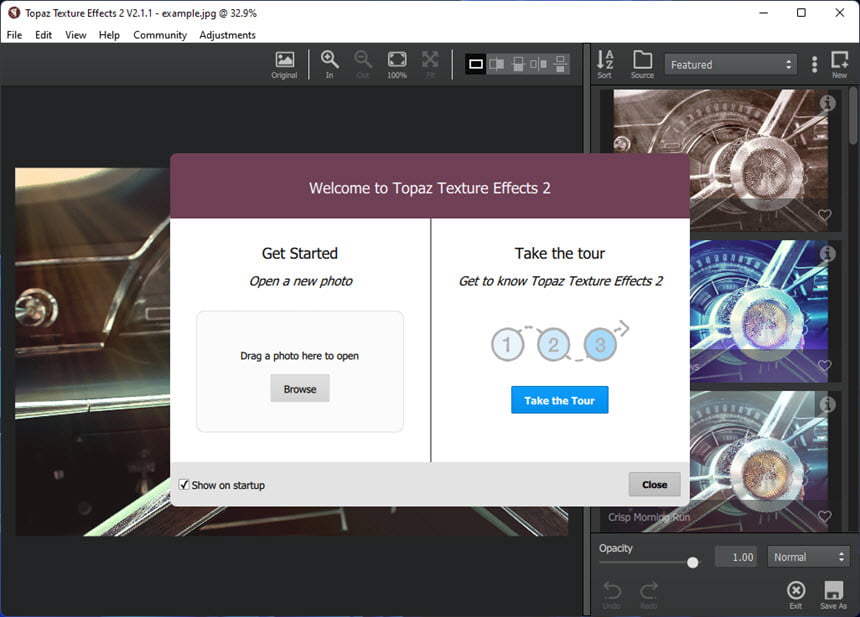Show info for Crisp Morning Run preset

[827, 404]
